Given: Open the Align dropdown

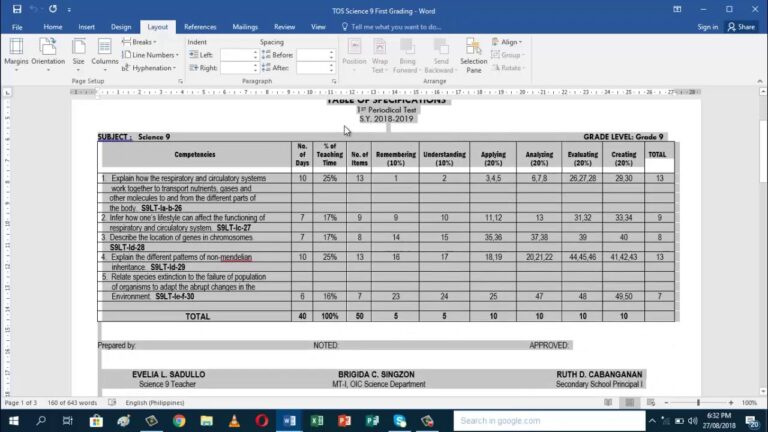Looking at the screenshot, I should (508, 42).
